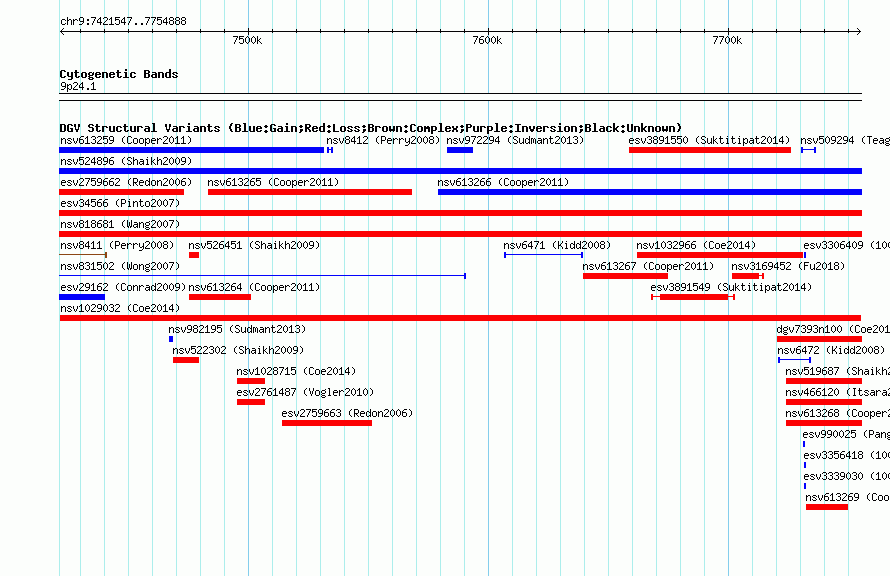The image size is (890, 576).
Task: Select the red bar under nsv613269
Action: [x=827, y=507]
